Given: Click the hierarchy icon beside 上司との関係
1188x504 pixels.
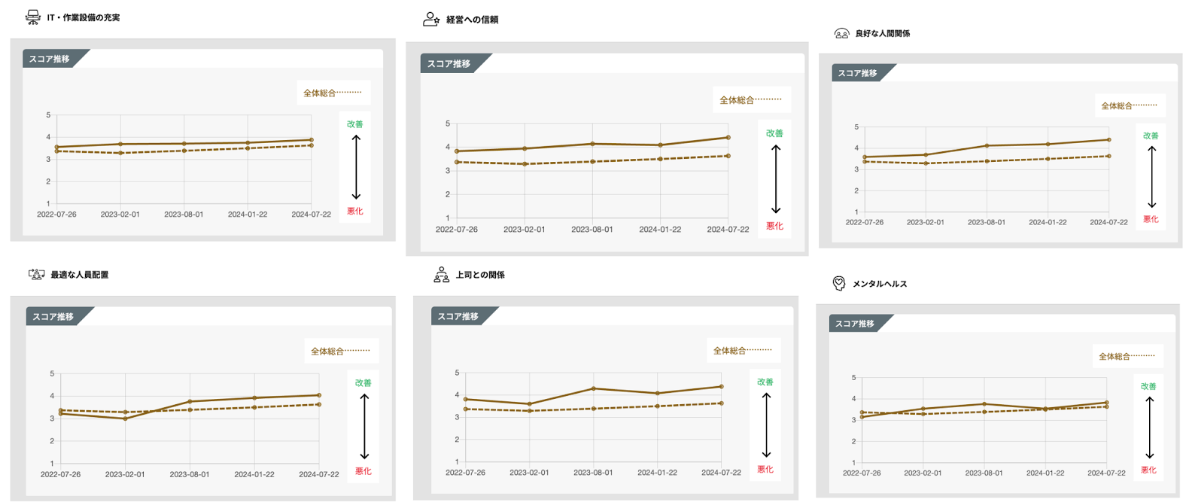Looking at the screenshot, I should (x=441, y=274).
